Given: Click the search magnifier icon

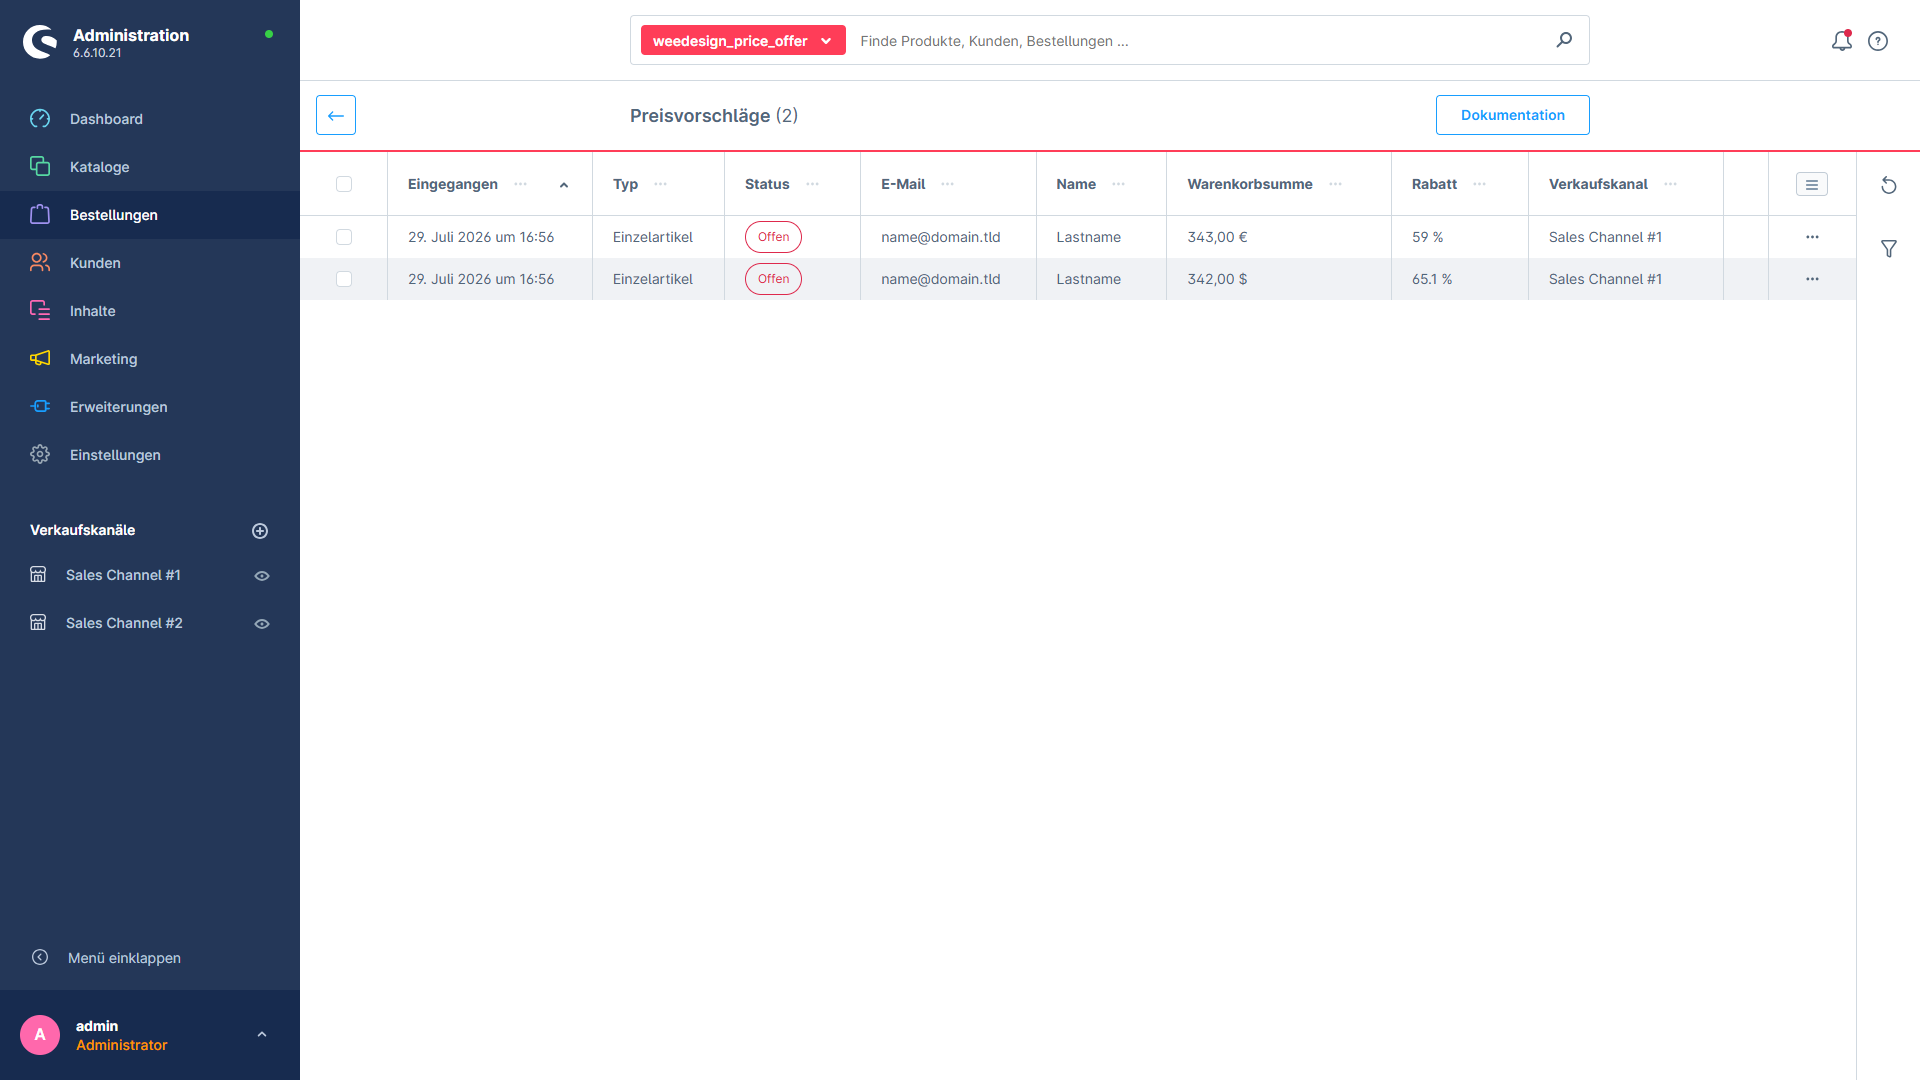Looking at the screenshot, I should click(1564, 40).
